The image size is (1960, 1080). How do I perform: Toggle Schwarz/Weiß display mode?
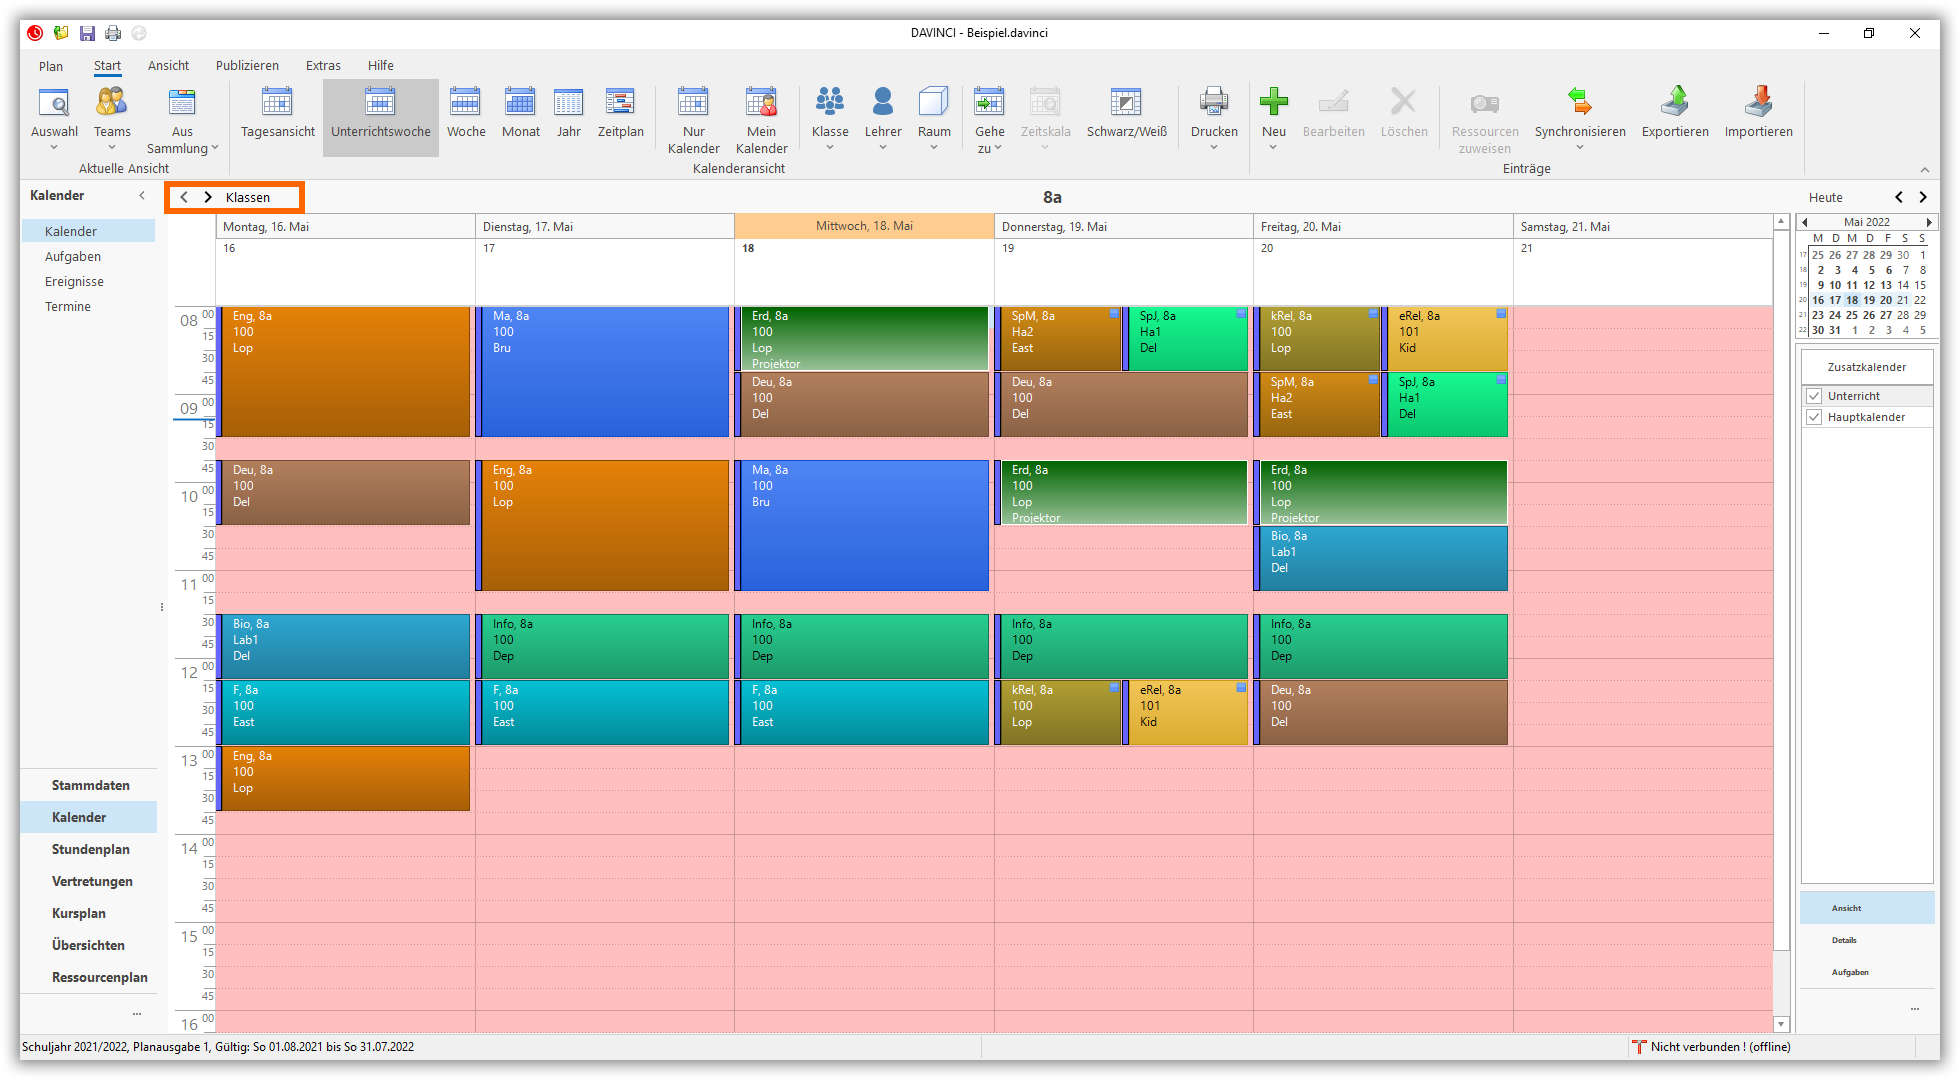(x=1126, y=103)
